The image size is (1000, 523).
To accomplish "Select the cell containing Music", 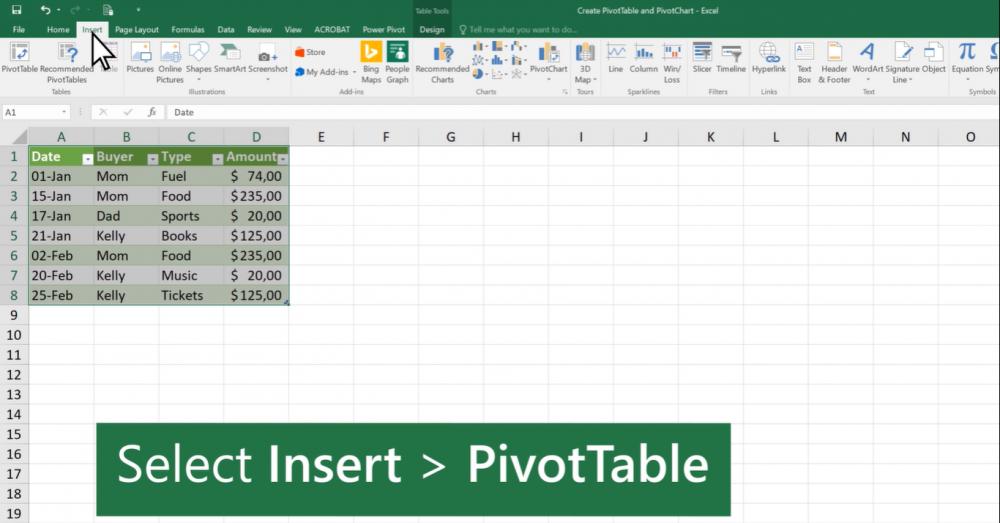I will click(191, 276).
